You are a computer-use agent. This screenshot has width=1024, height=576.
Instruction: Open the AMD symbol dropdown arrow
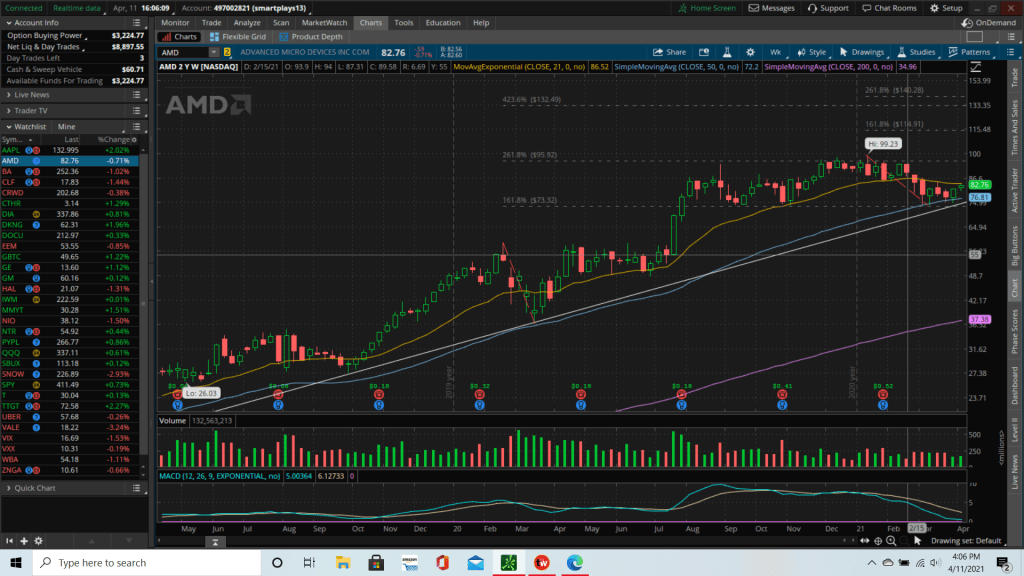(x=214, y=52)
